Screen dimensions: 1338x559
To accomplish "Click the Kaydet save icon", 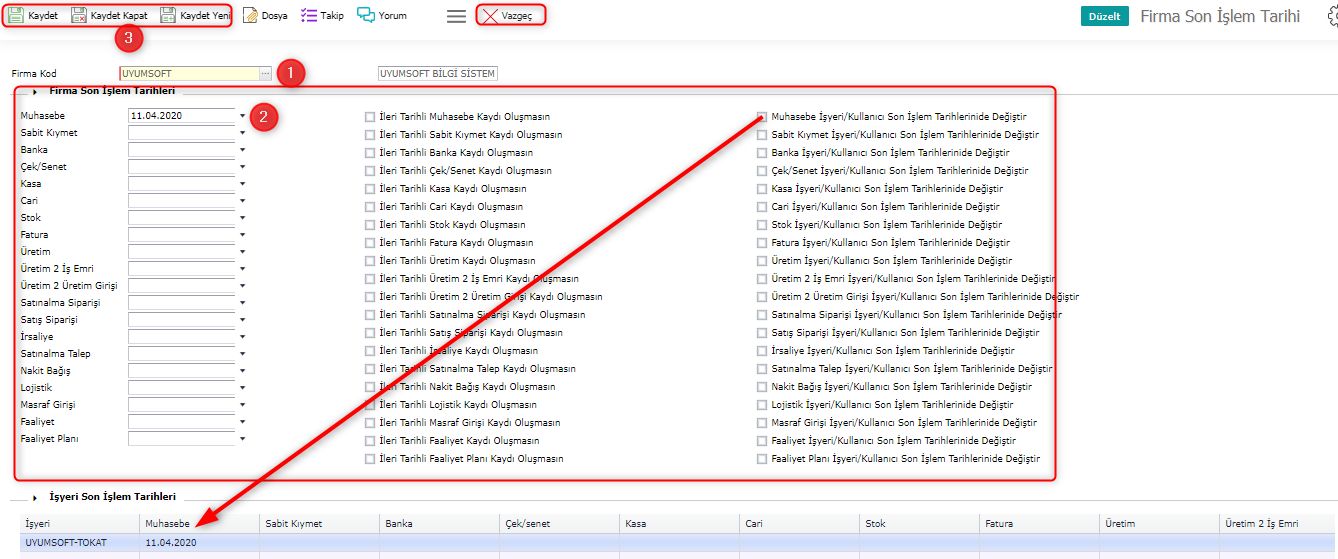I will pyautogui.click(x=16, y=16).
